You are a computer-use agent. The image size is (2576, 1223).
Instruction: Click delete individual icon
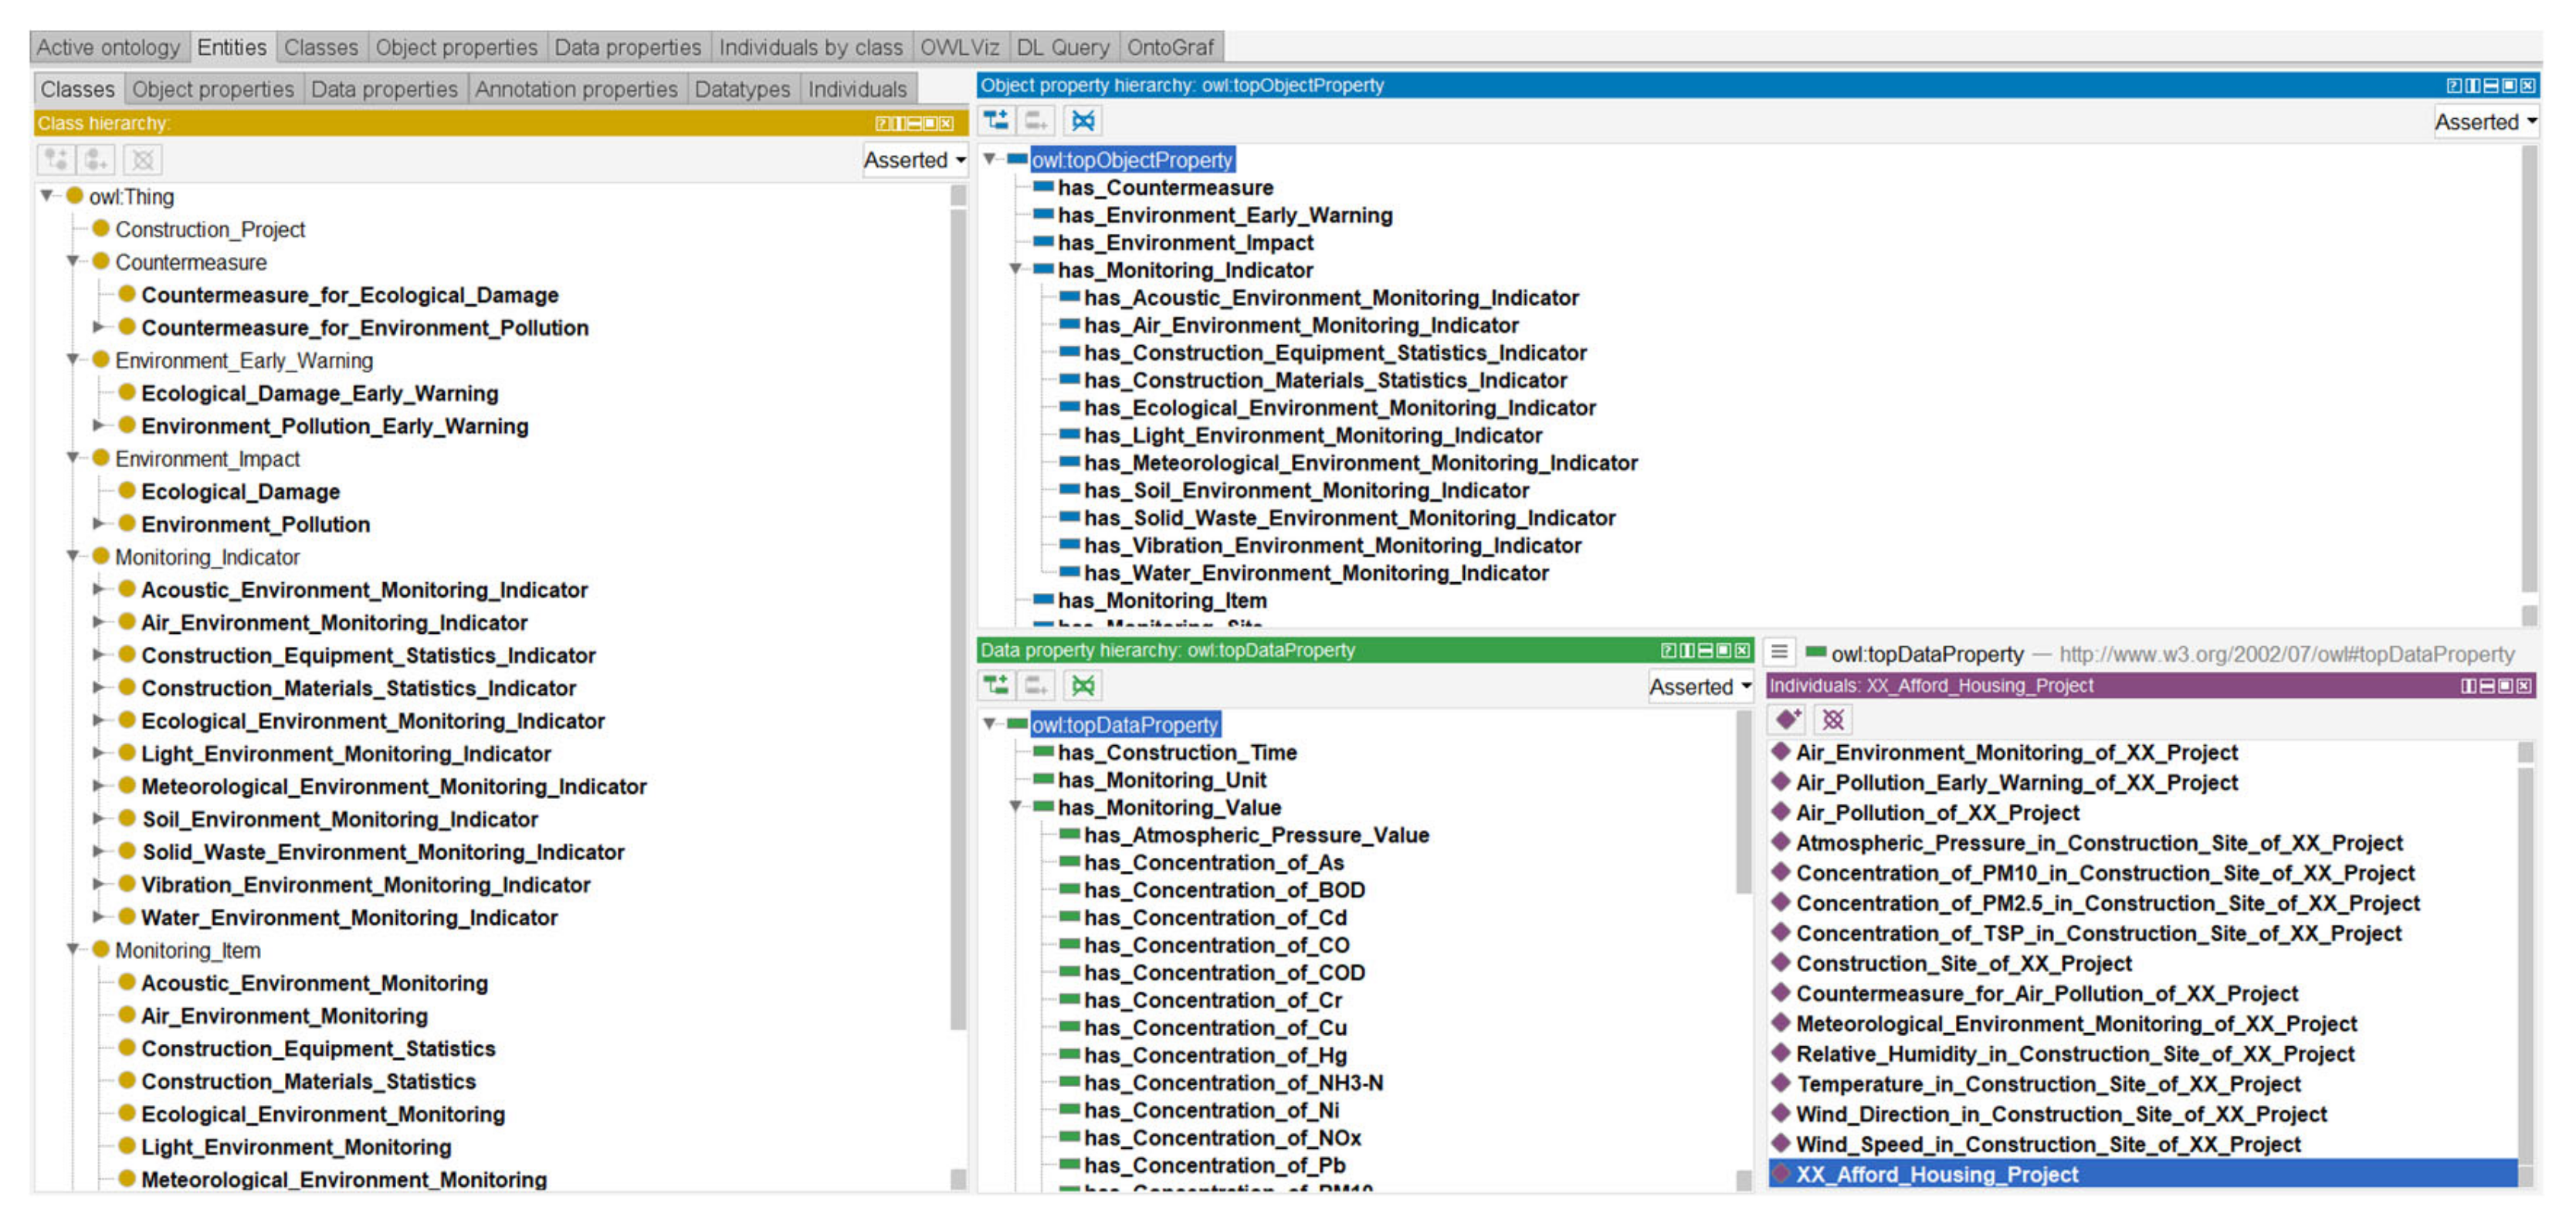click(1832, 718)
